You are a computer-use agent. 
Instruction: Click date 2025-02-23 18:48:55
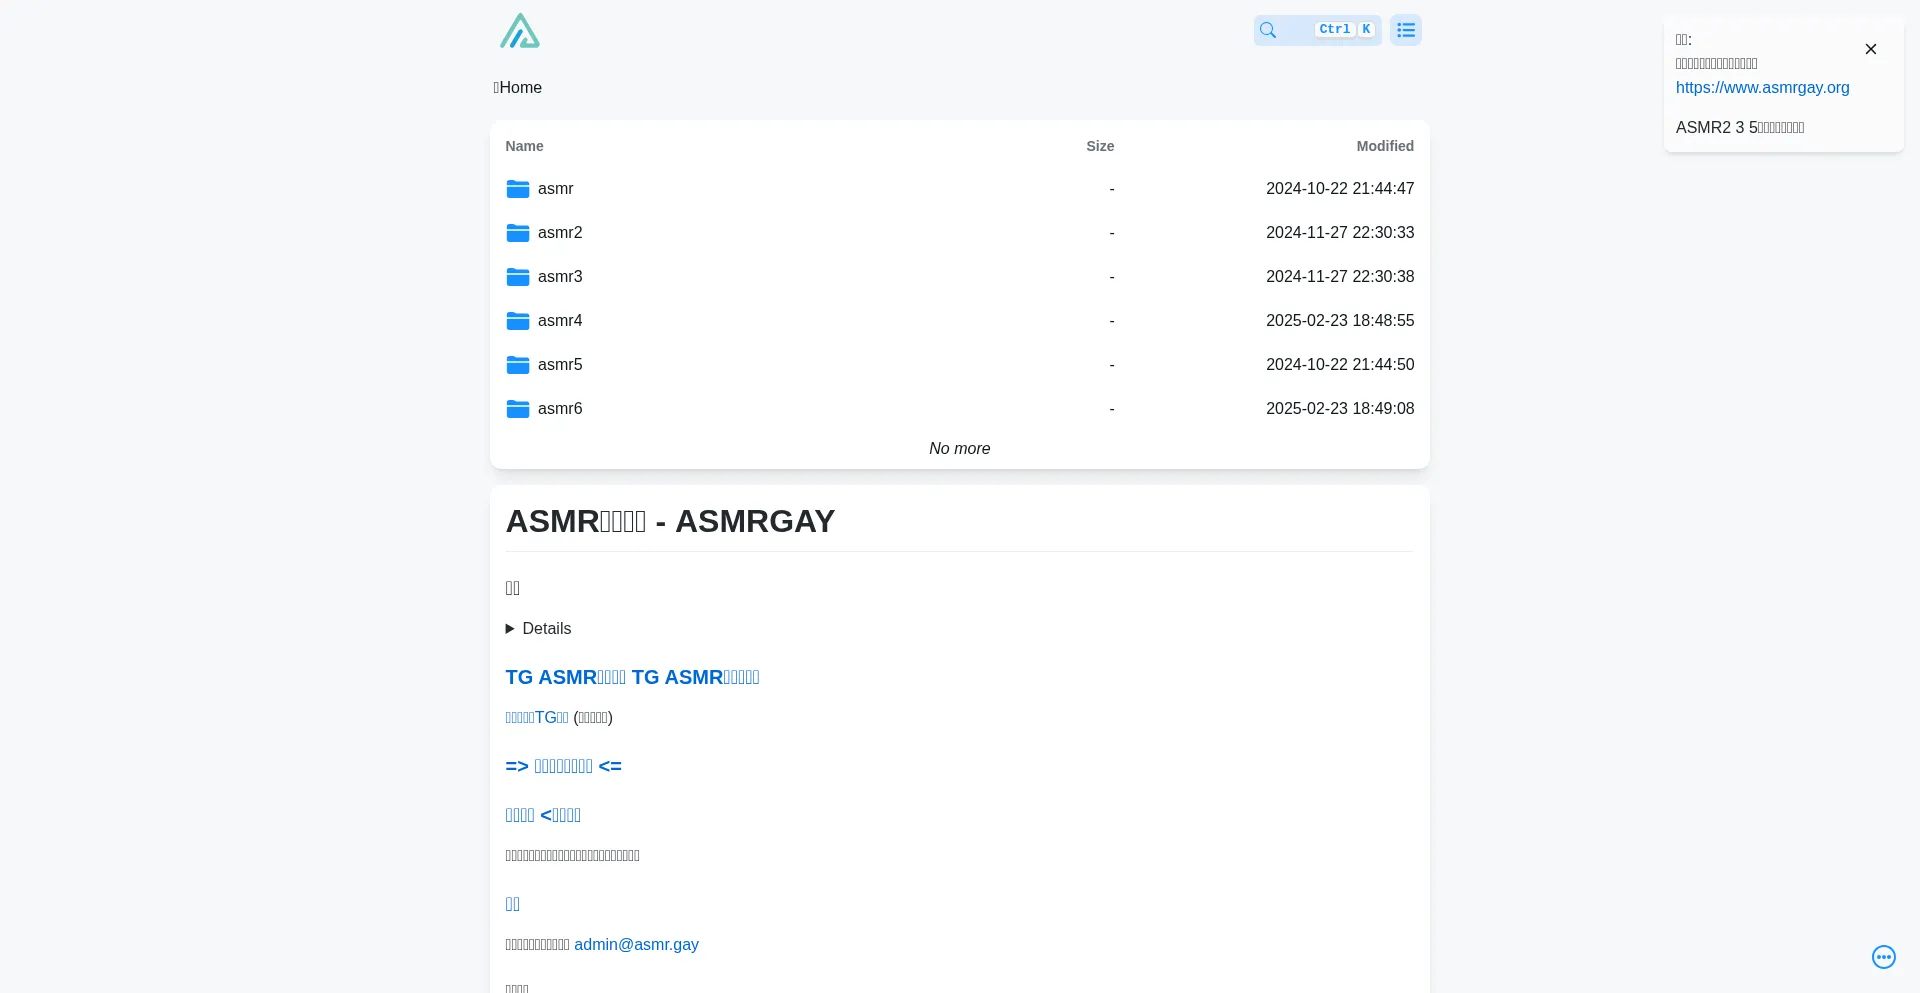coord(1340,321)
